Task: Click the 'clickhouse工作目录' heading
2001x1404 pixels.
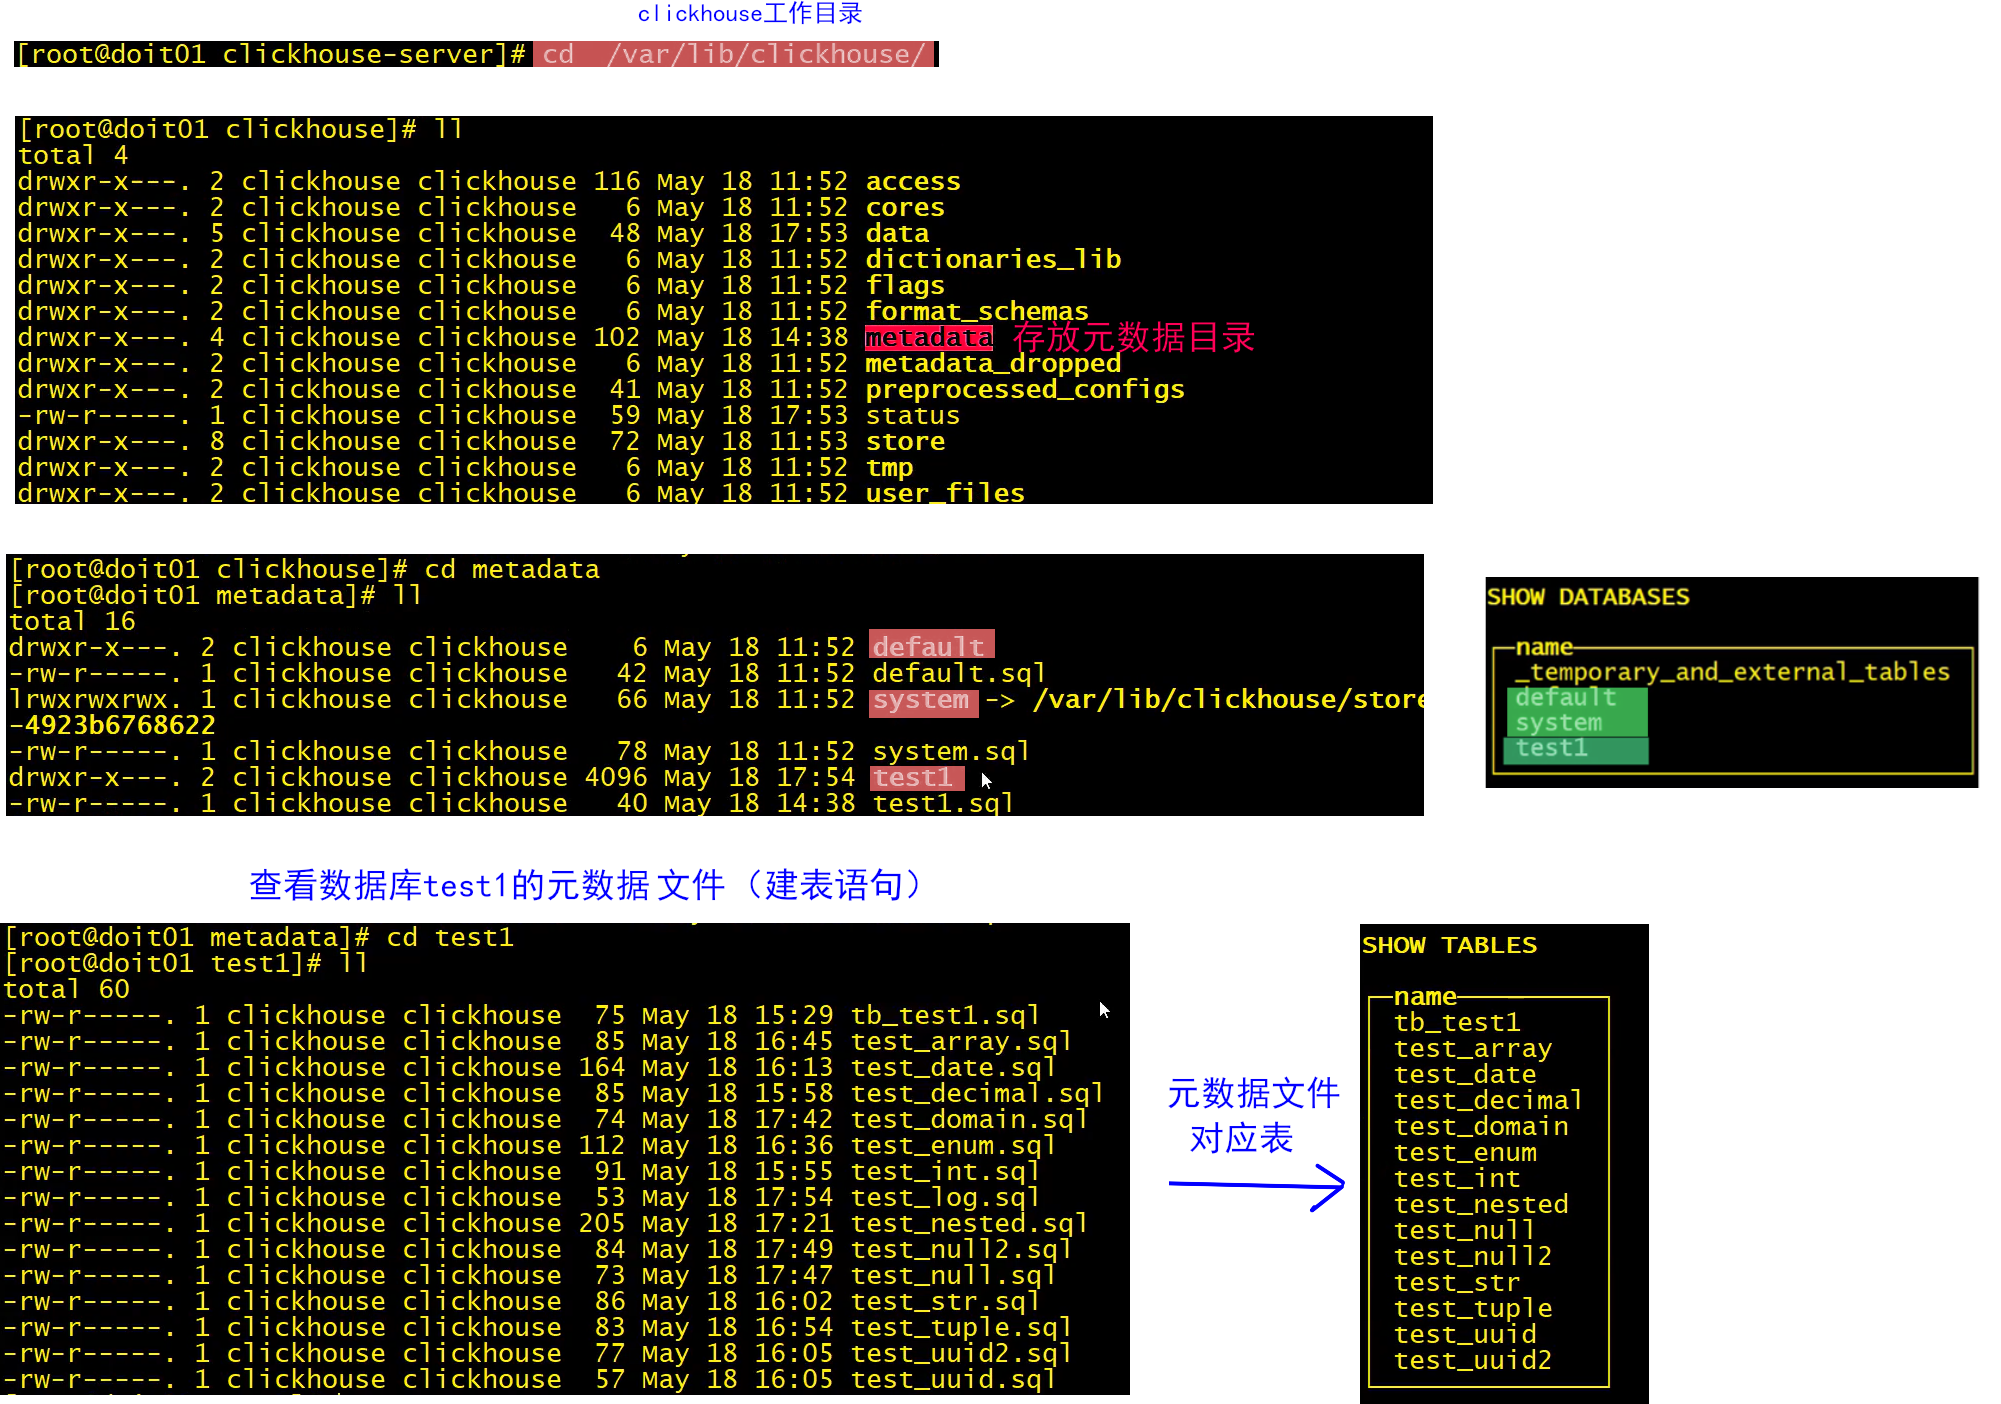Action: [749, 14]
